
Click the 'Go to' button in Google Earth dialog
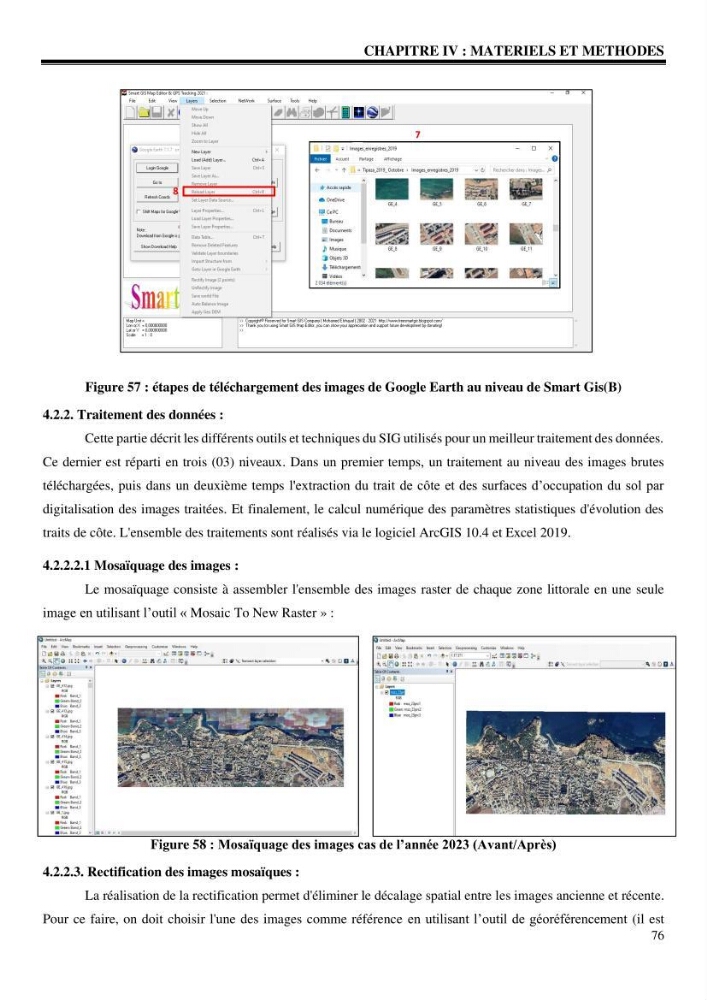[x=157, y=182]
